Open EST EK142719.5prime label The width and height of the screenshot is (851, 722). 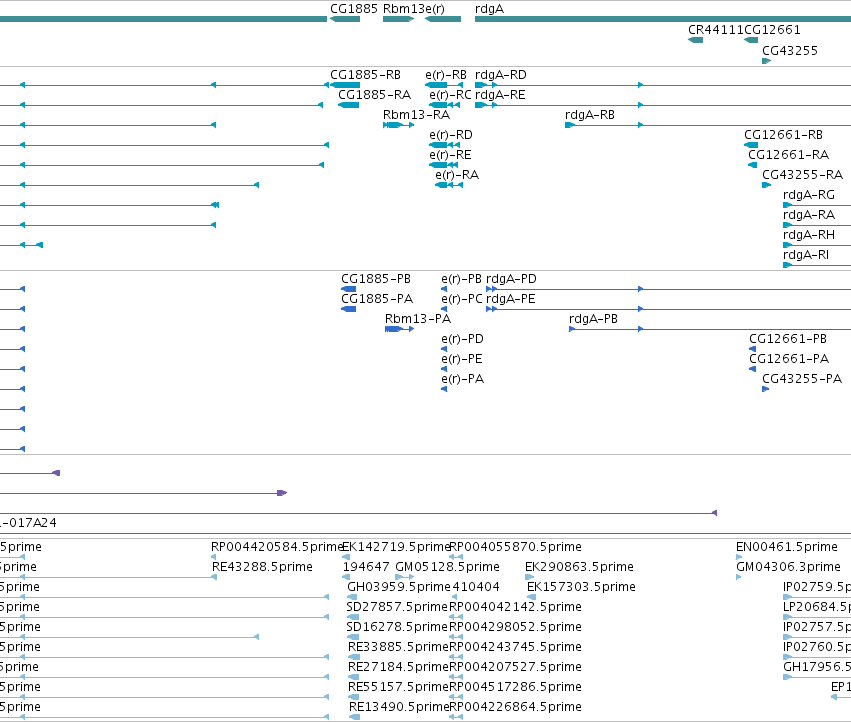point(396,547)
